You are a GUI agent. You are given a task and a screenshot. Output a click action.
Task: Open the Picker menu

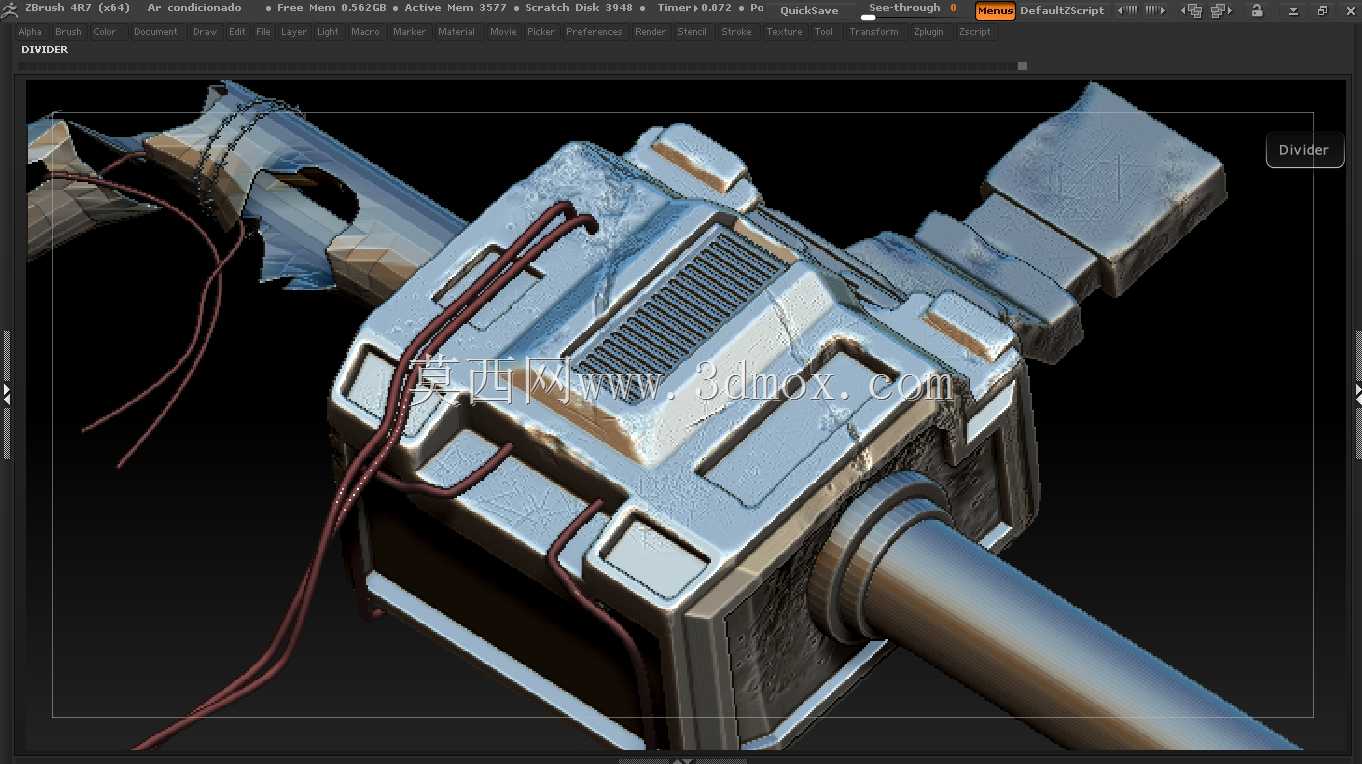541,32
